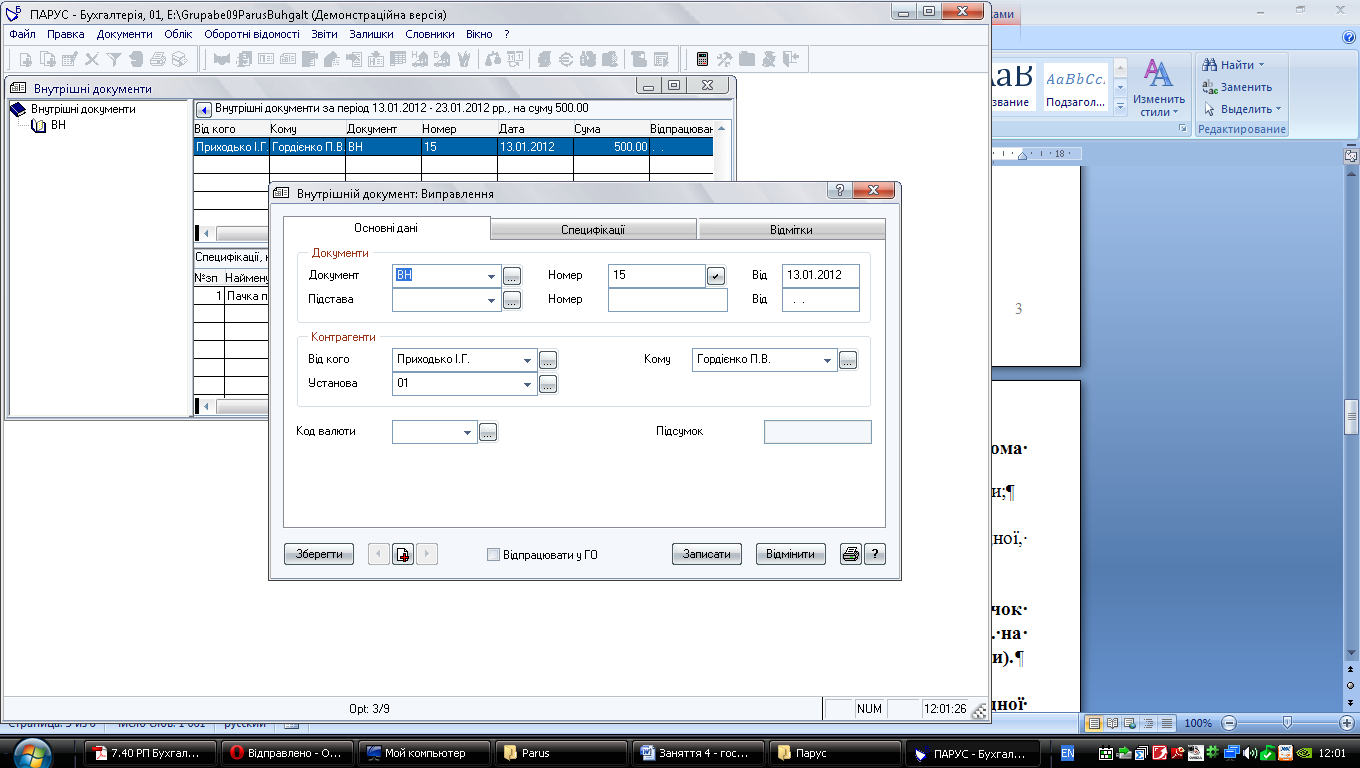Image resolution: width=1360 pixels, height=768 pixels.
Task: Open the Выделить dropdown in Word
Action: click(x=1280, y=109)
